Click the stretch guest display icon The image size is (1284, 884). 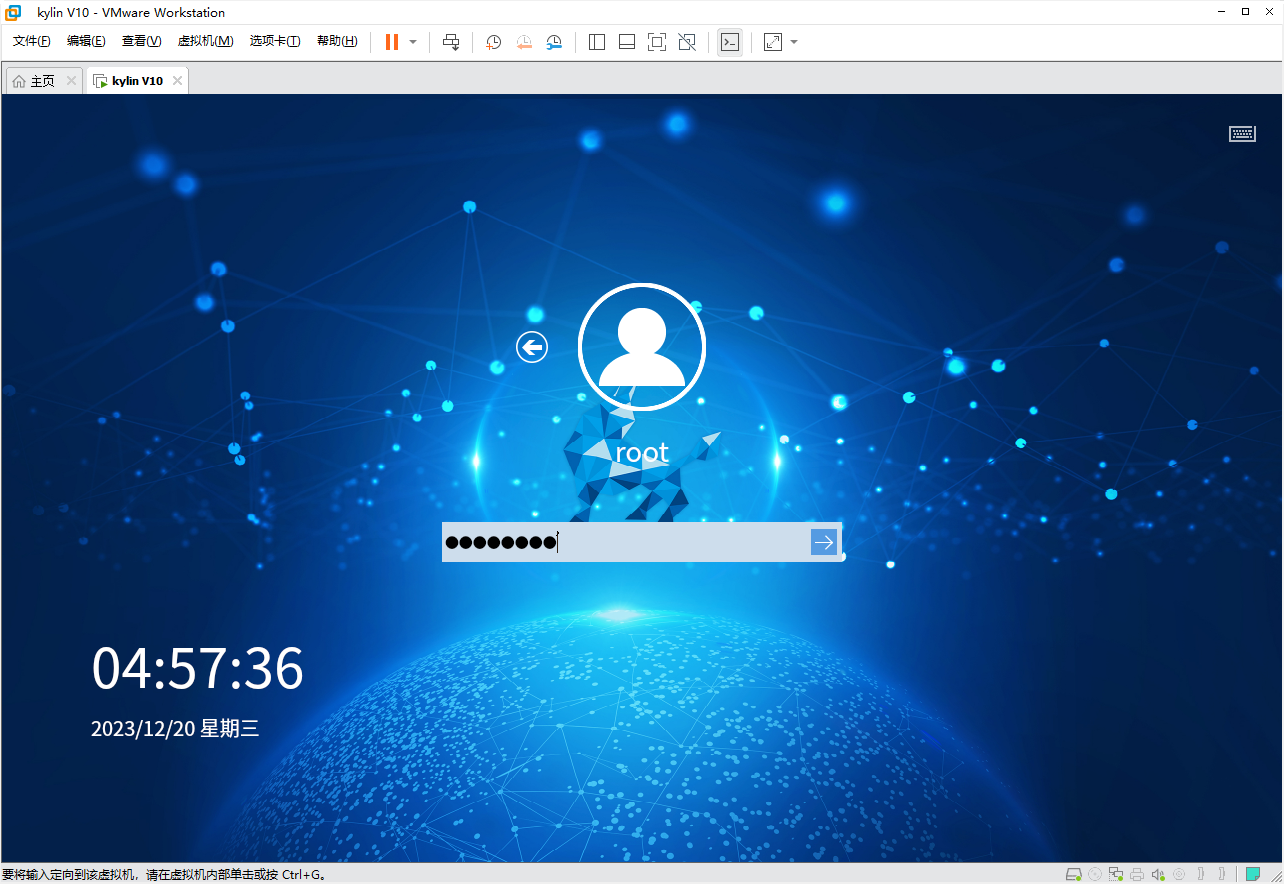(x=773, y=42)
